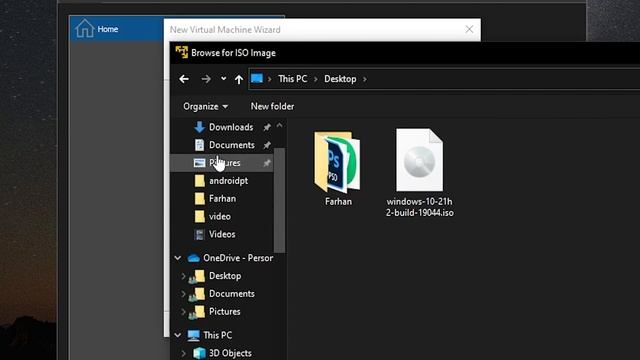640x360 pixels.
Task: Click pin icon beside pinned Pictures
Action: click(x=267, y=163)
